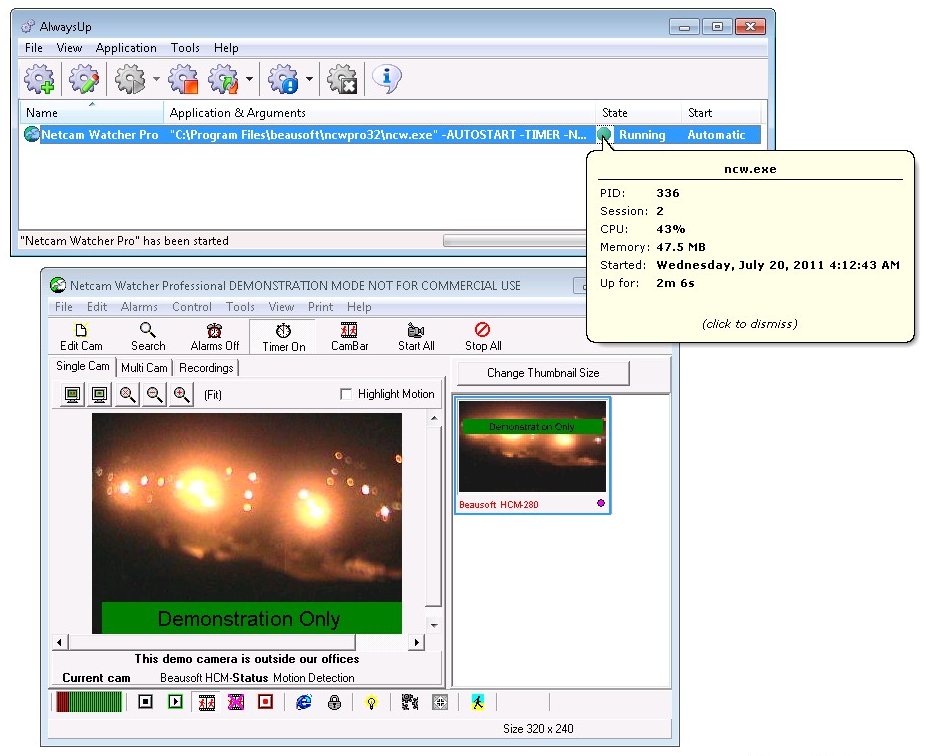Open the About info speech-bubble icon in AlwaysUp

(x=387, y=79)
